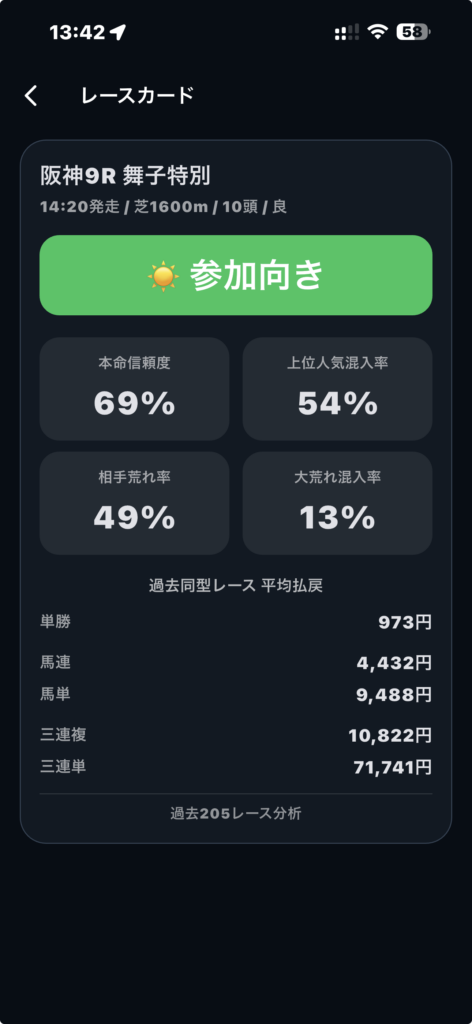472x1024 pixels.
Task: Tap the 阪神9R 舞子特別 race title
Action: coord(125,176)
